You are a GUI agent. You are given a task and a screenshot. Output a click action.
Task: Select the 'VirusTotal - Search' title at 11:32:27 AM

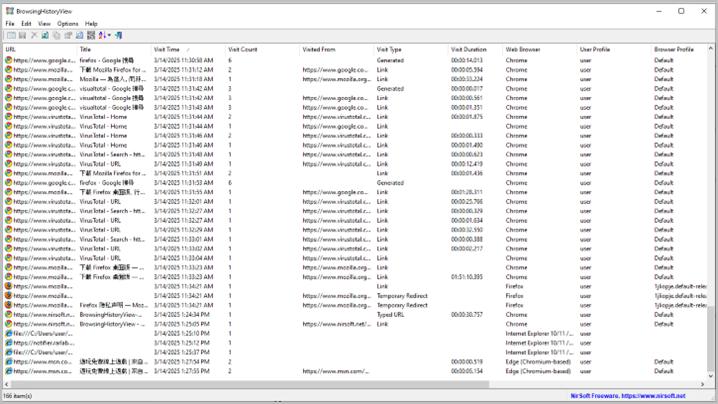pyautogui.click(x=112, y=211)
